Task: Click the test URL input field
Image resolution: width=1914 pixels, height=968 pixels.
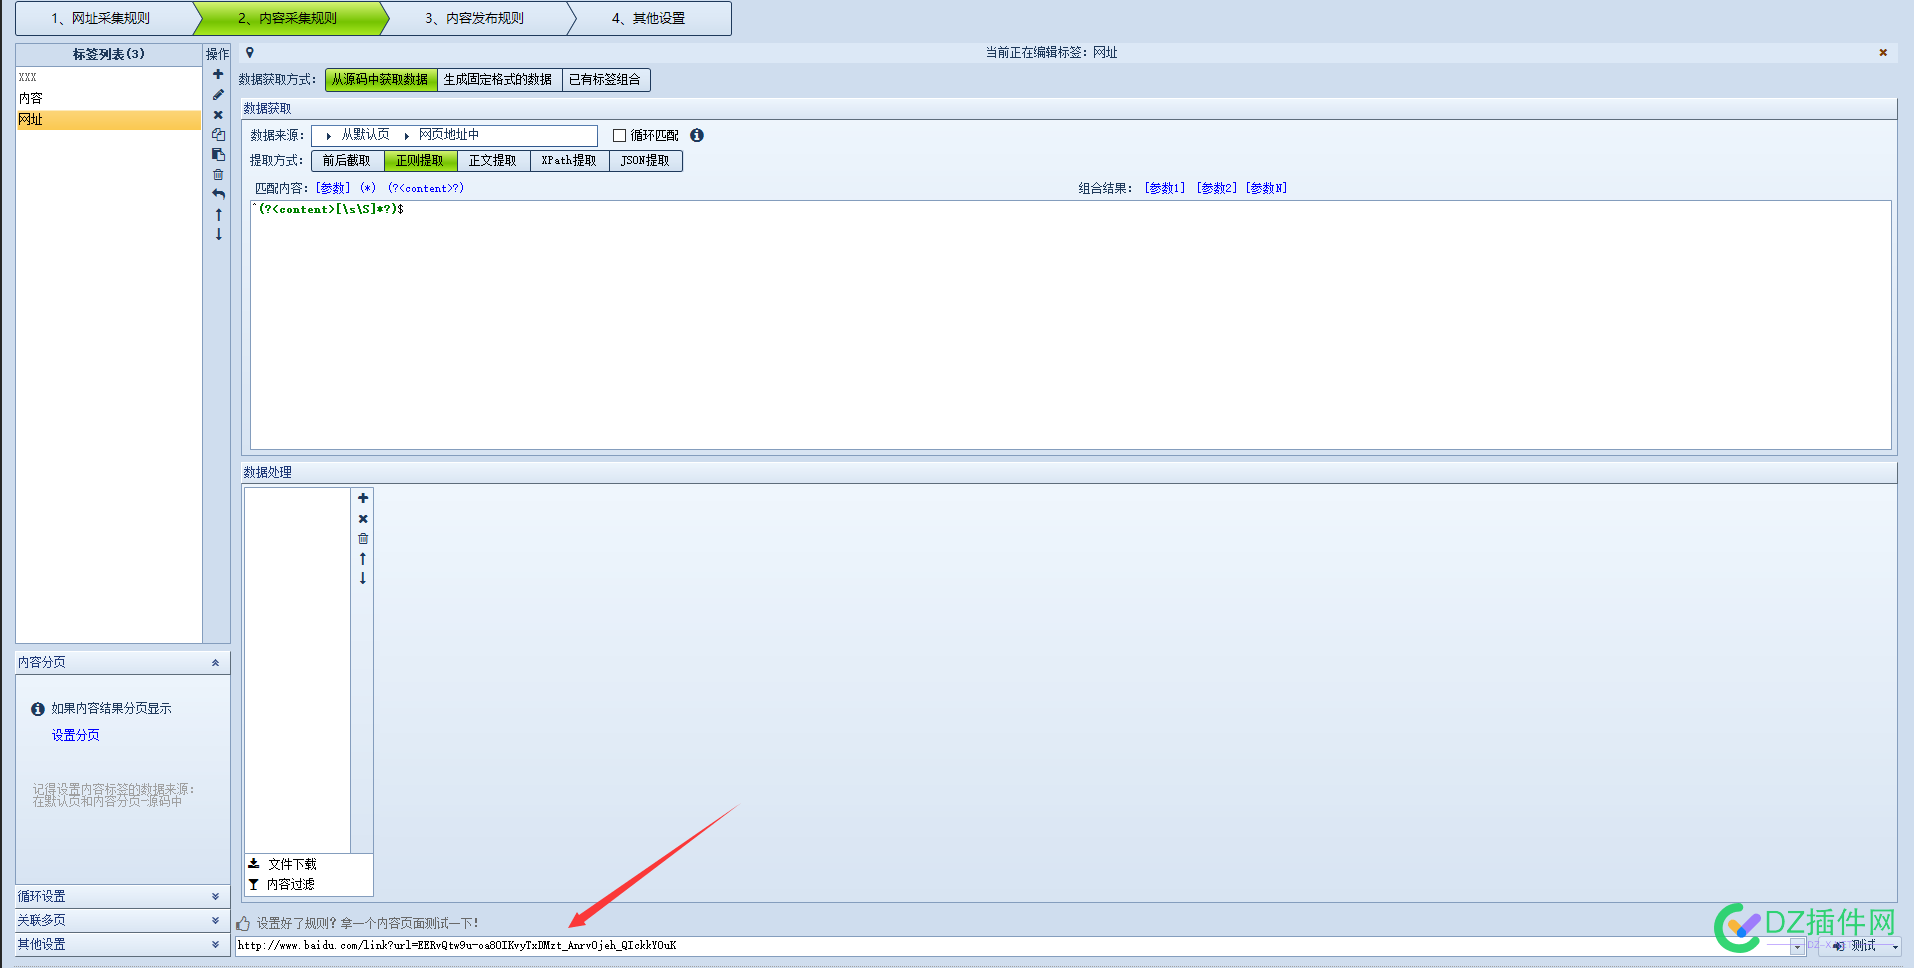Action: click(x=1000, y=945)
